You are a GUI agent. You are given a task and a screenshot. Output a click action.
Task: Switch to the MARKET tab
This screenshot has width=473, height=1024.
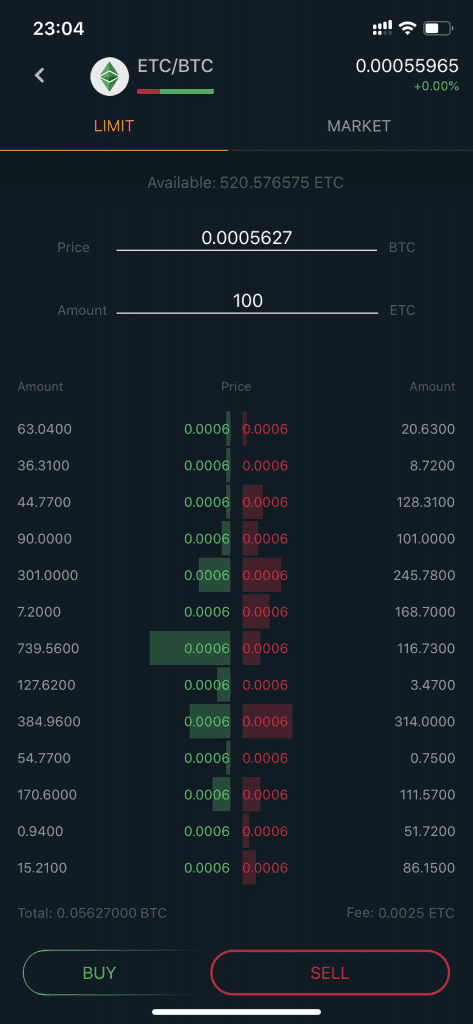point(359,126)
